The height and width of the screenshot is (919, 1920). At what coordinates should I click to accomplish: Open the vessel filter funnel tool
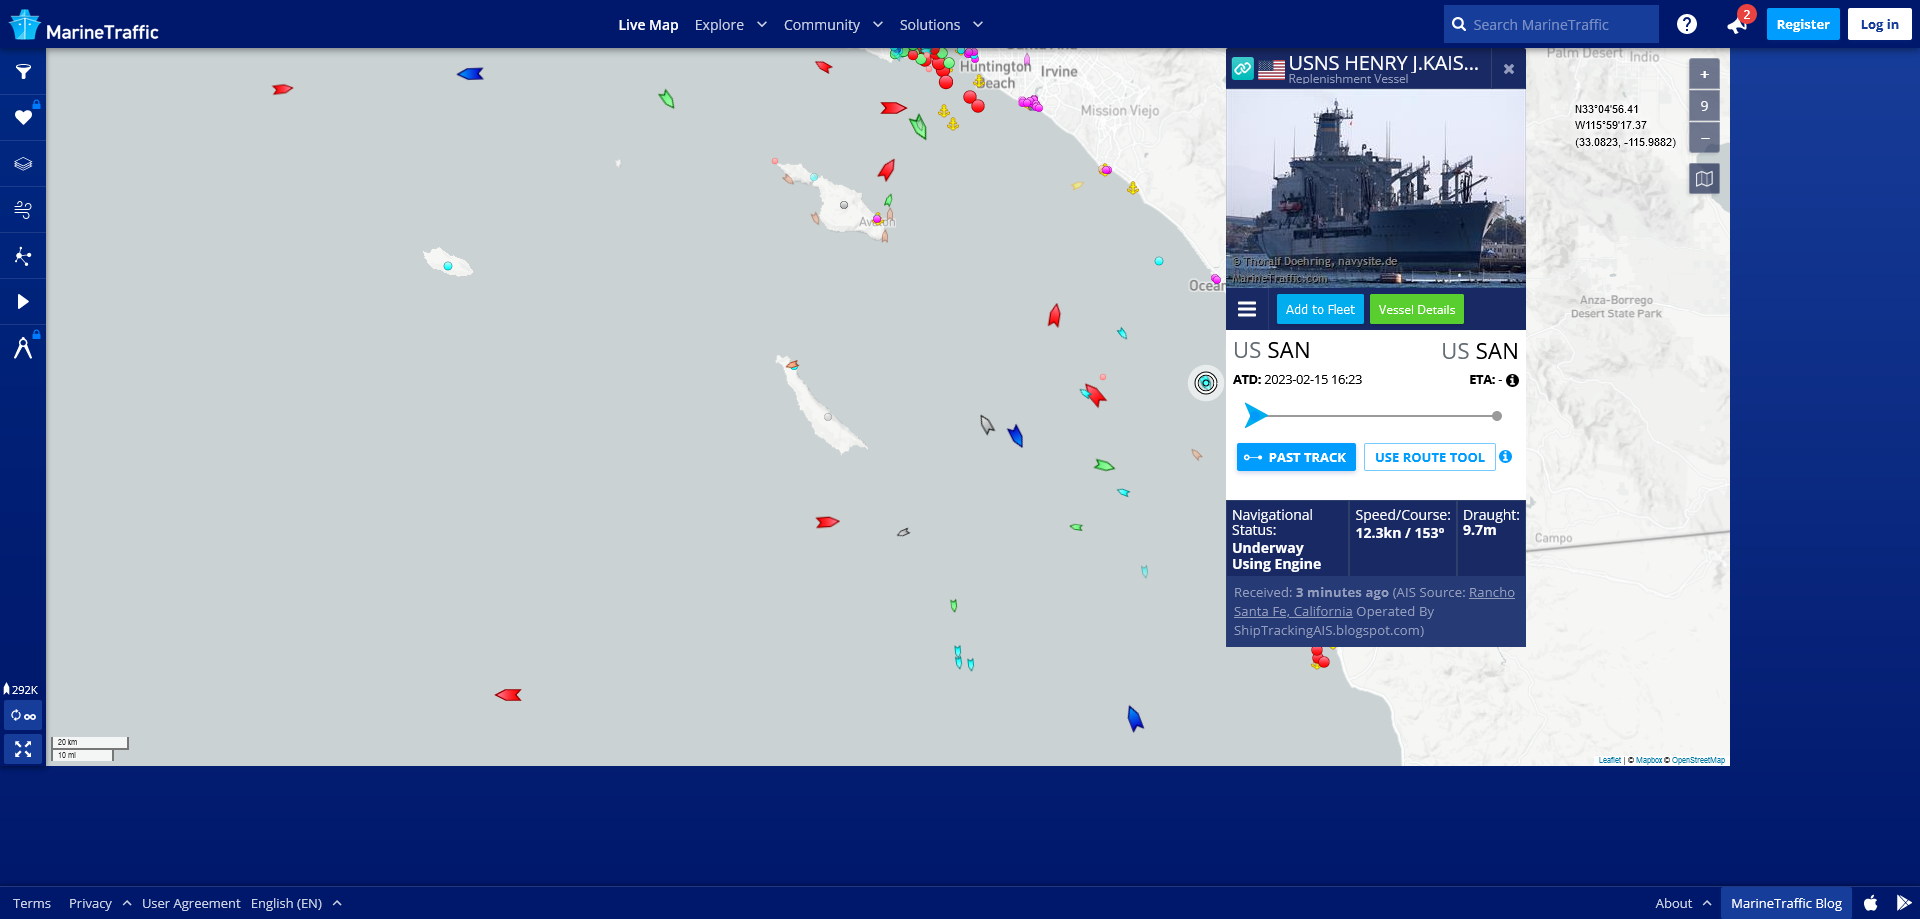23,72
